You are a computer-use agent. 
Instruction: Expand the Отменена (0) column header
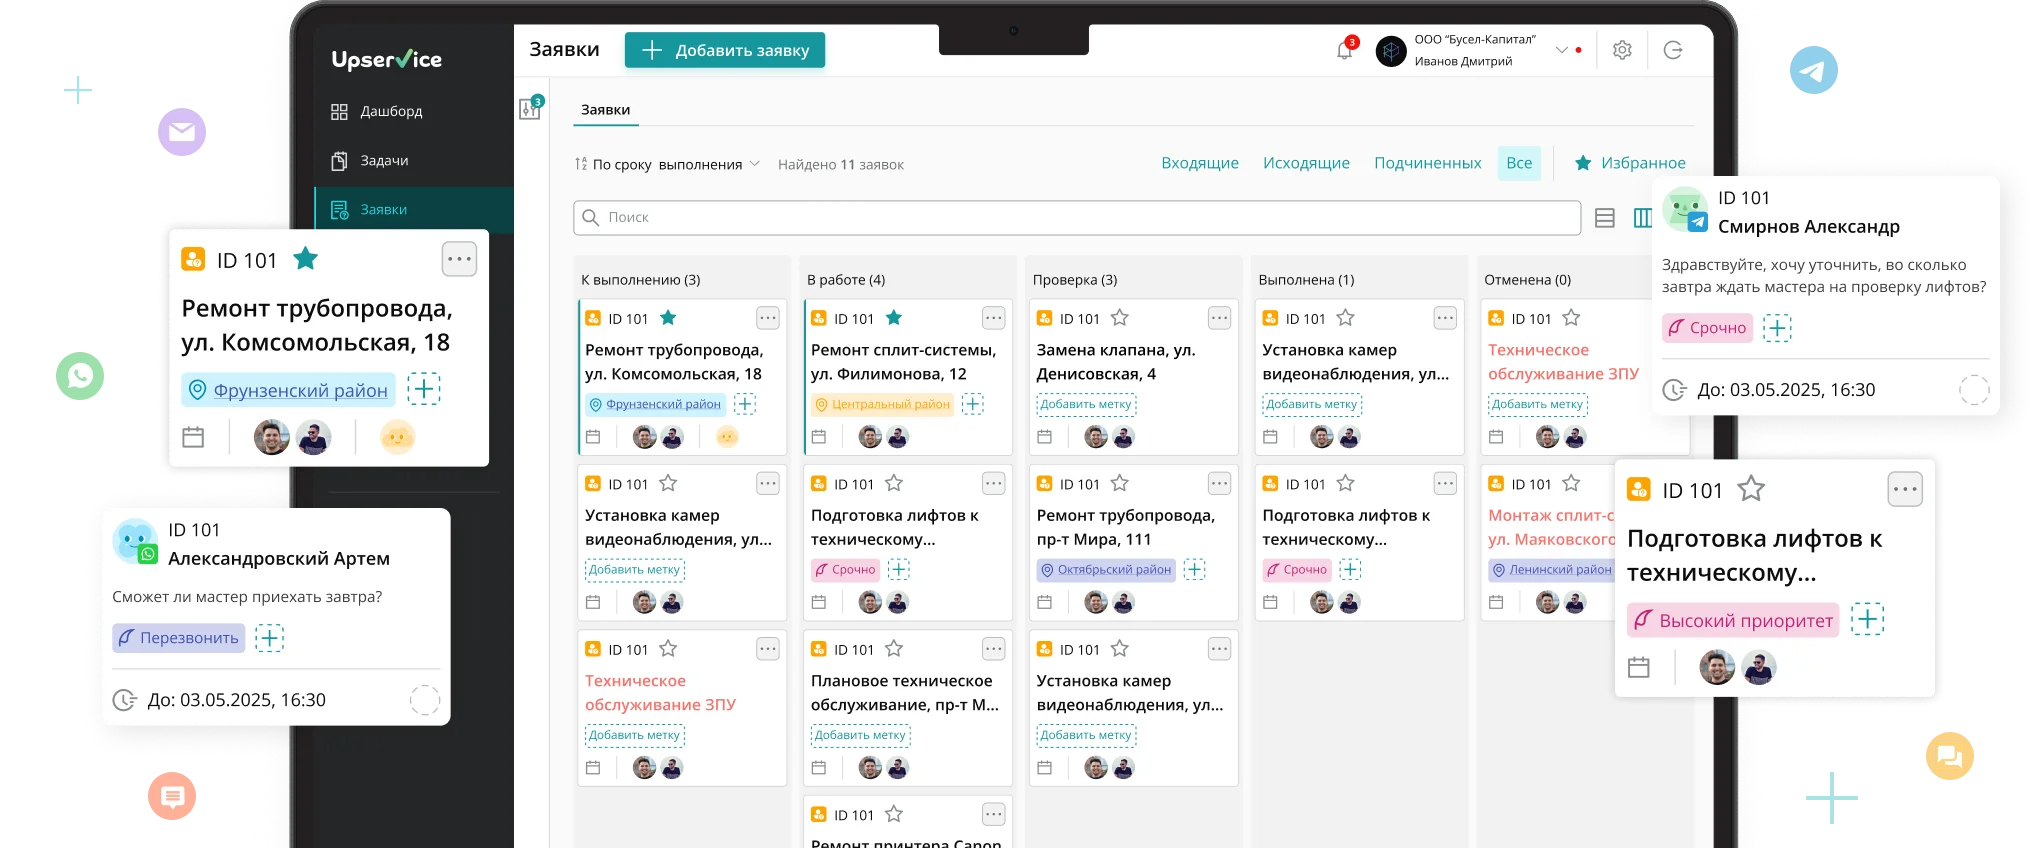click(x=1527, y=280)
